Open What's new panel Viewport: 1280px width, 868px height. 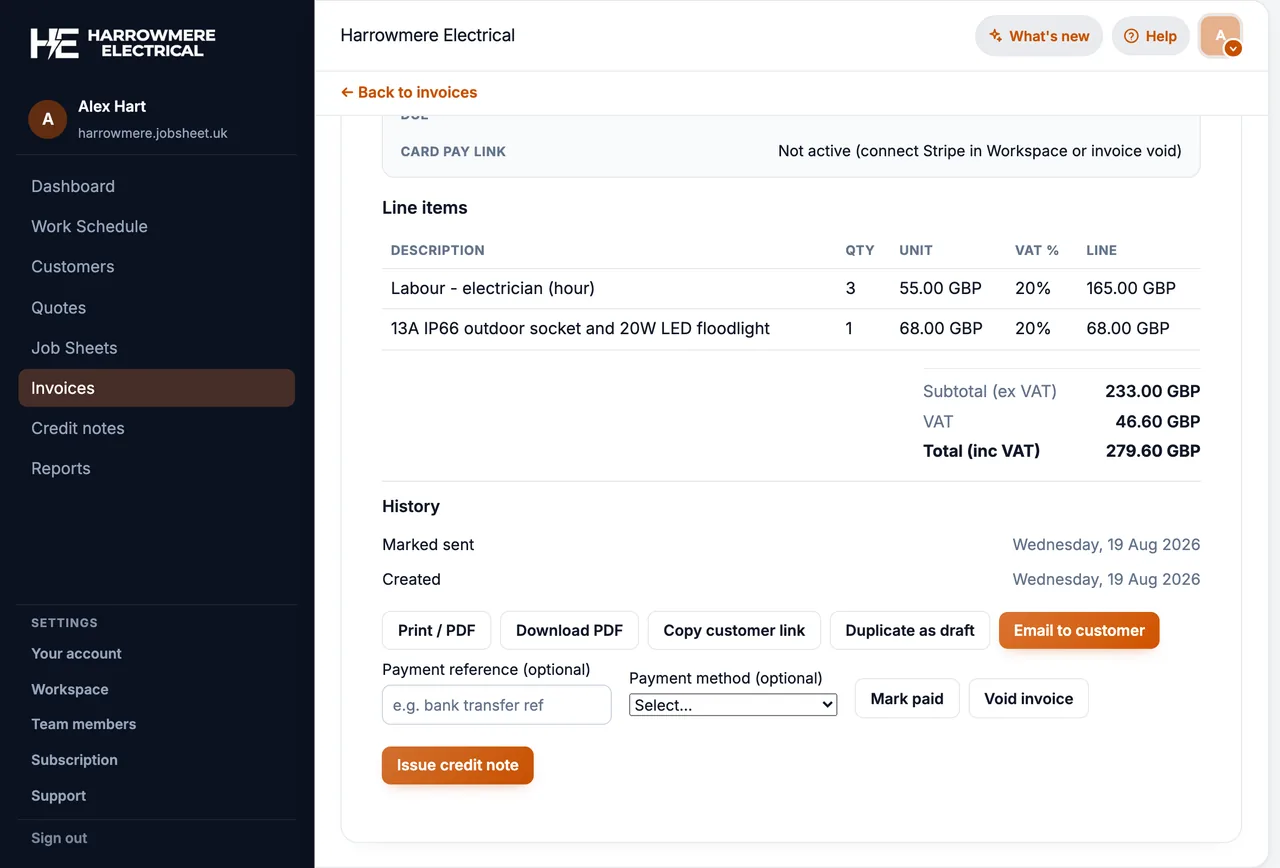coord(1039,36)
